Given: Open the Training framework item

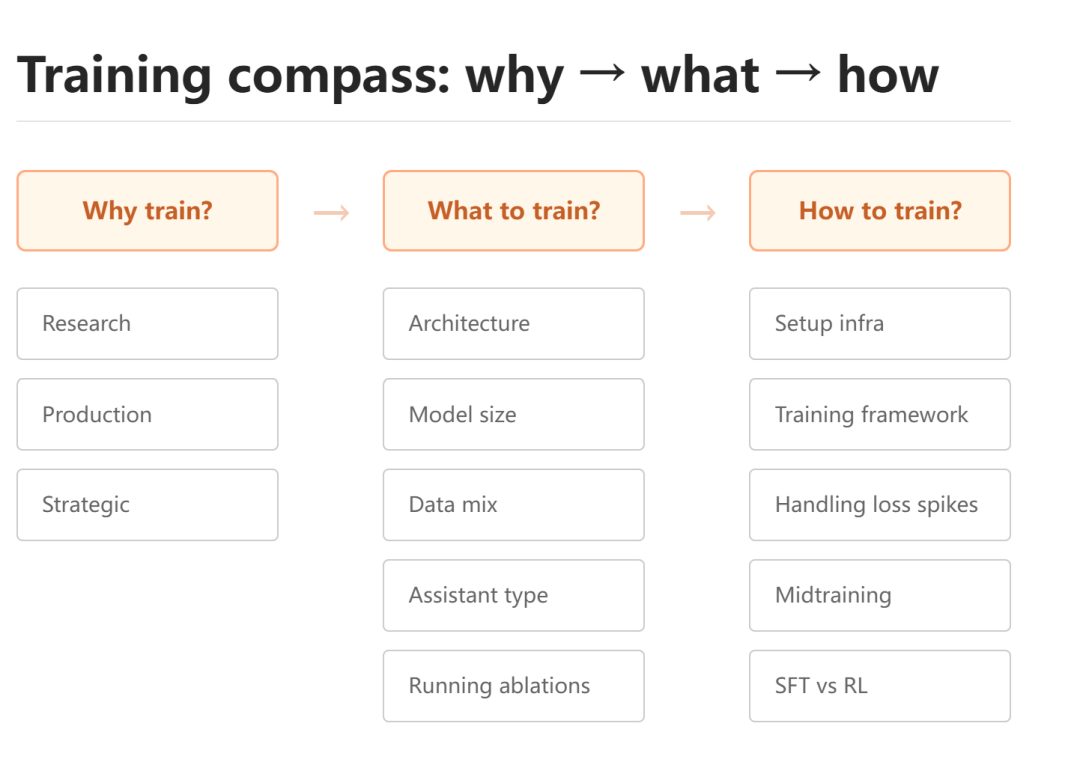Looking at the screenshot, I should [x=879, y=415].
